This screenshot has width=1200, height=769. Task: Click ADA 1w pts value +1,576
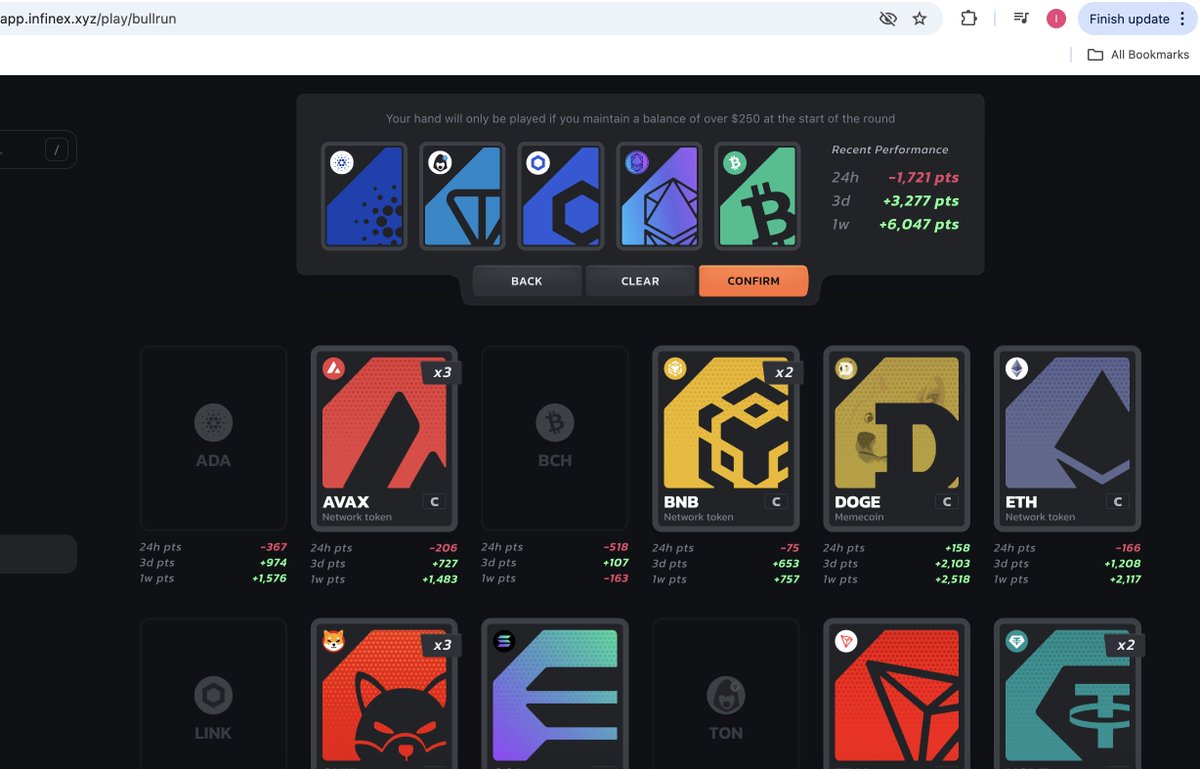click(x=269, y=579)
